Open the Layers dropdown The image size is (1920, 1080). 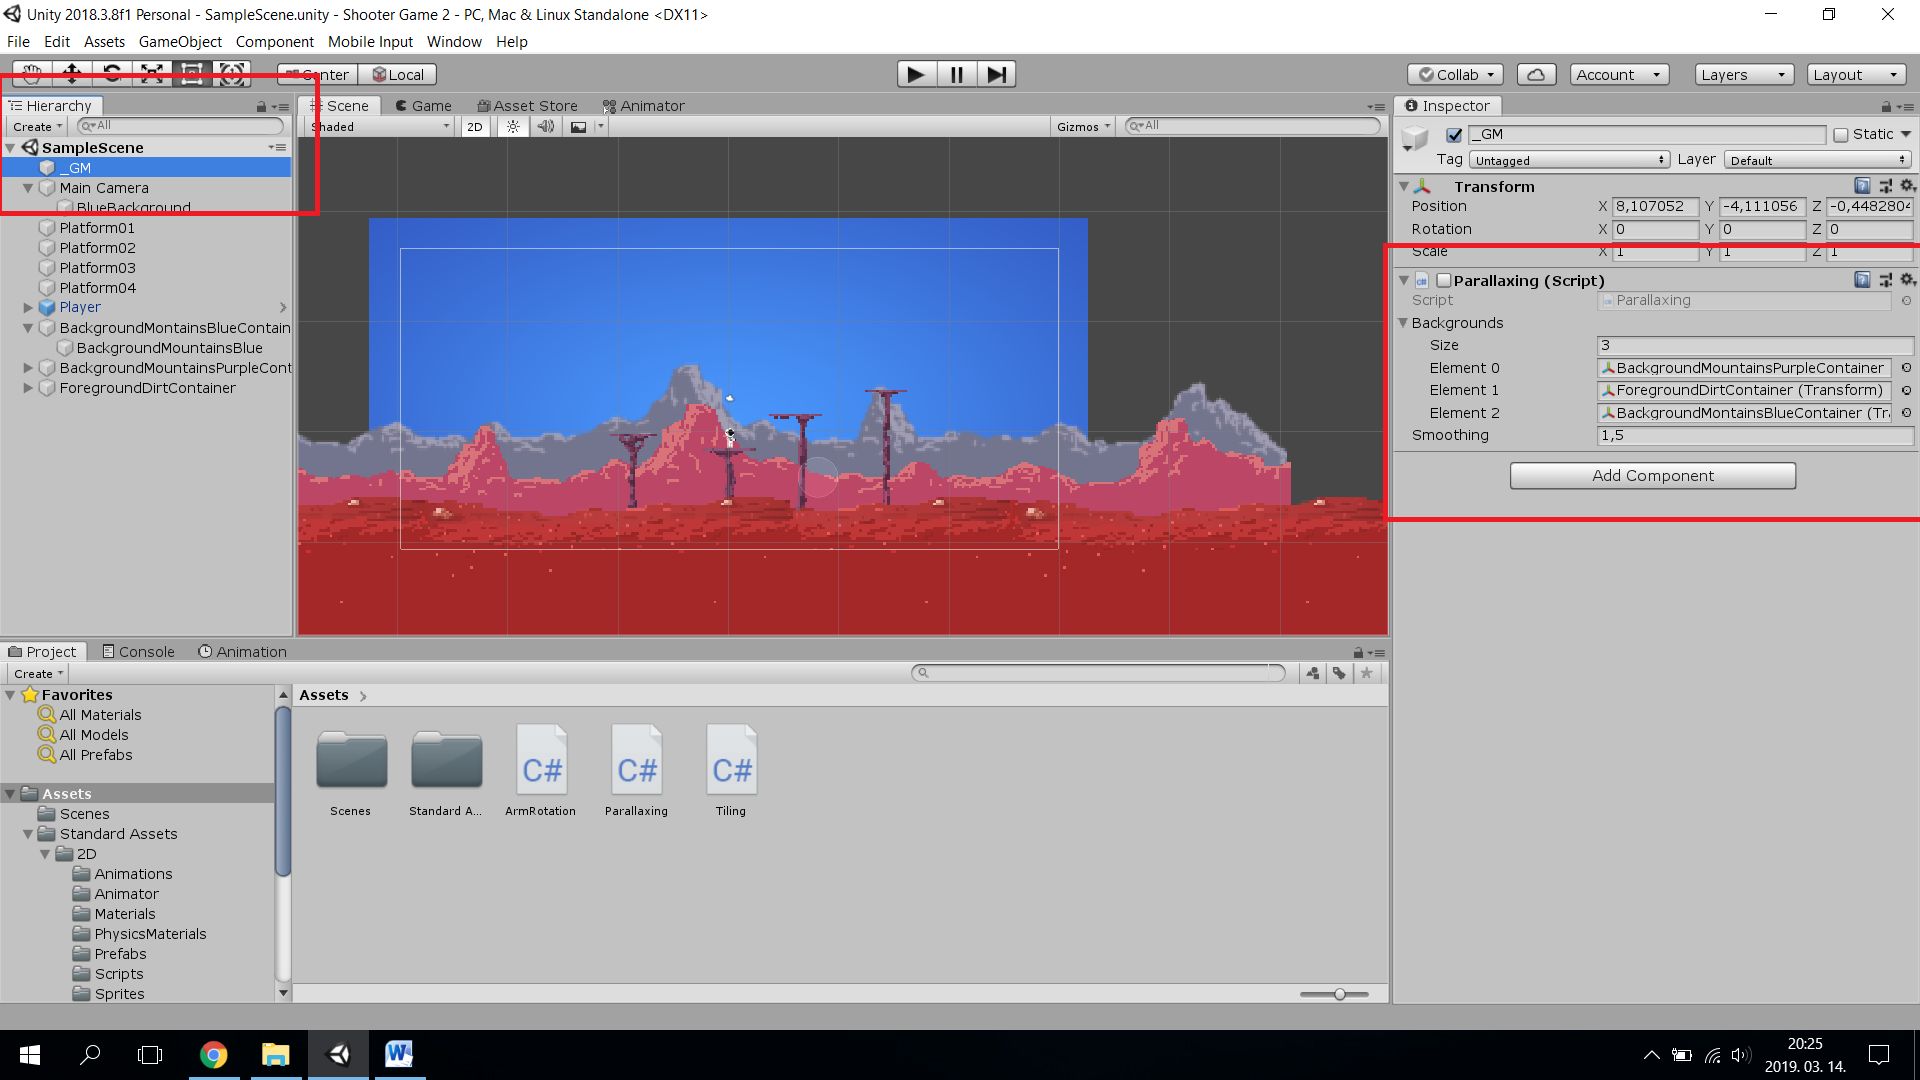tap(1743, 75)
